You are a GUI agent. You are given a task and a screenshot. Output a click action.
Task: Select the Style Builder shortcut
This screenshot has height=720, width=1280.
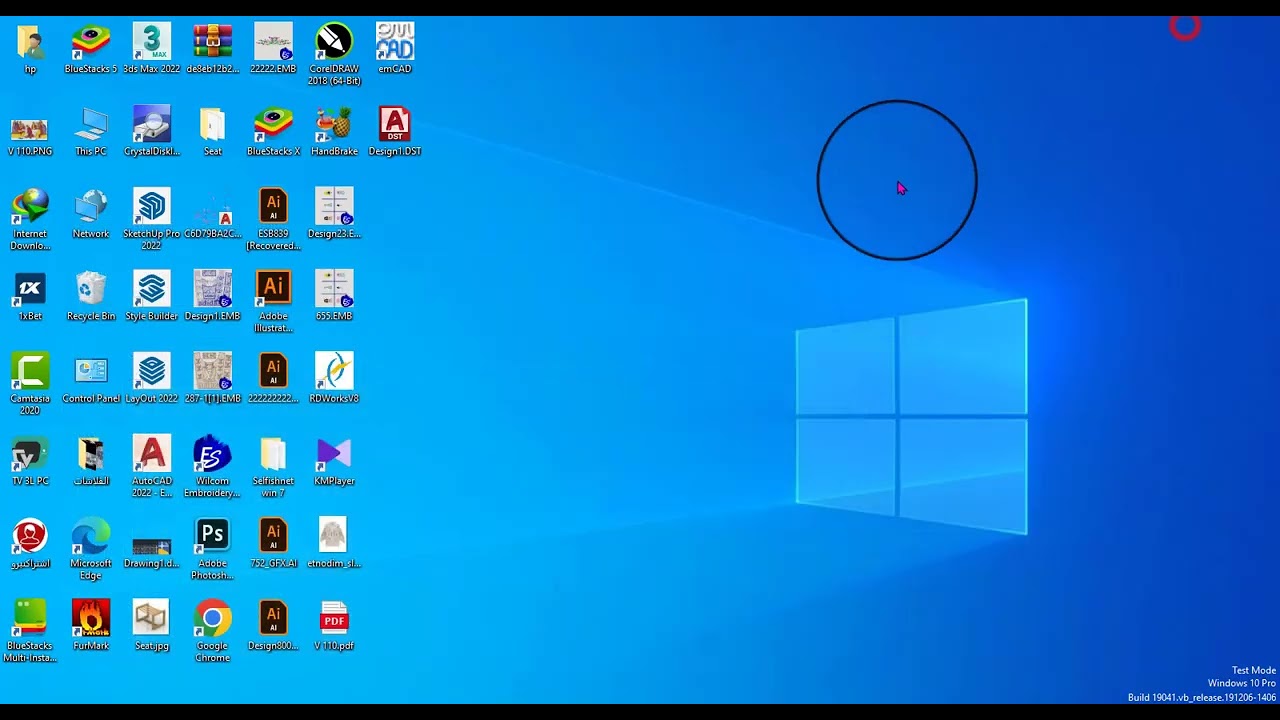(x=152, y=289)
